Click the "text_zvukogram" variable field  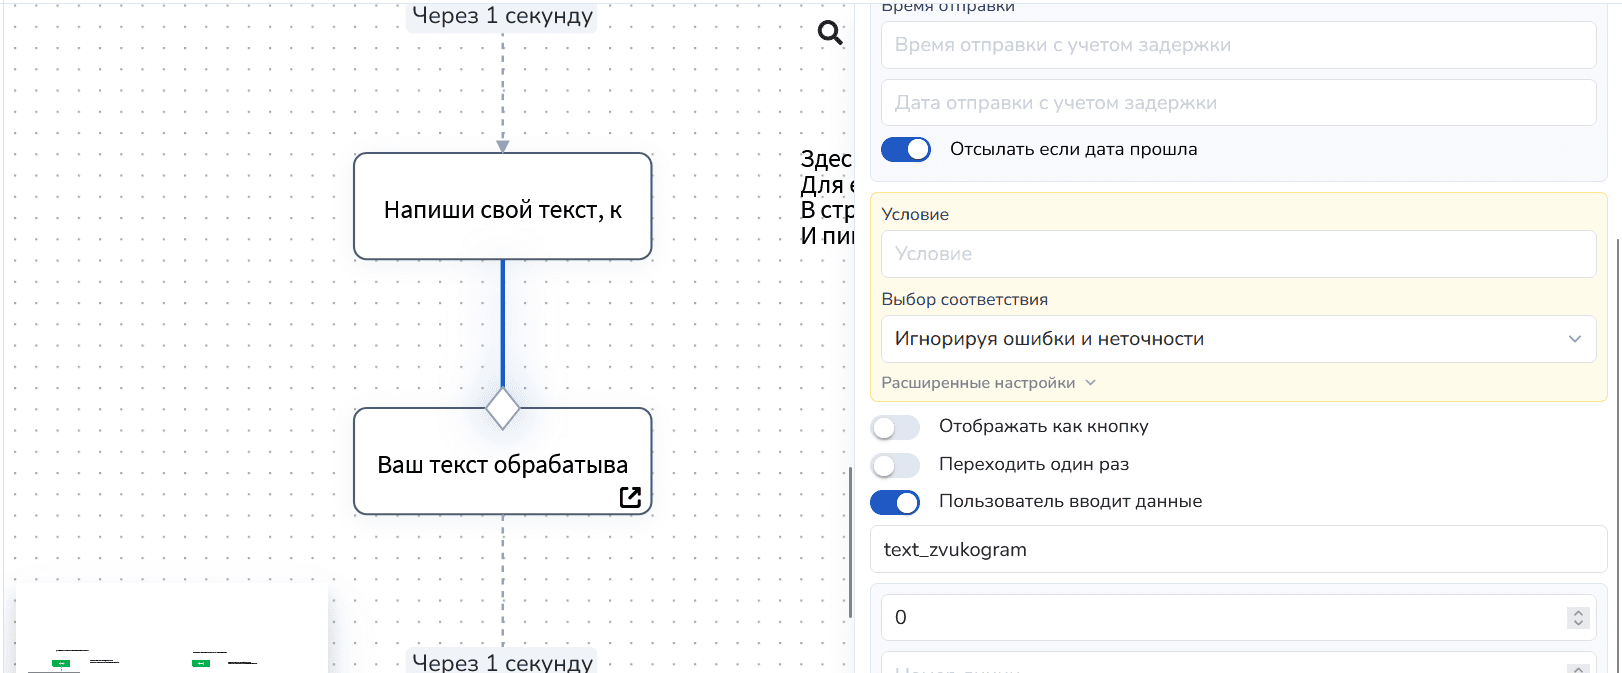point(1237,550)
